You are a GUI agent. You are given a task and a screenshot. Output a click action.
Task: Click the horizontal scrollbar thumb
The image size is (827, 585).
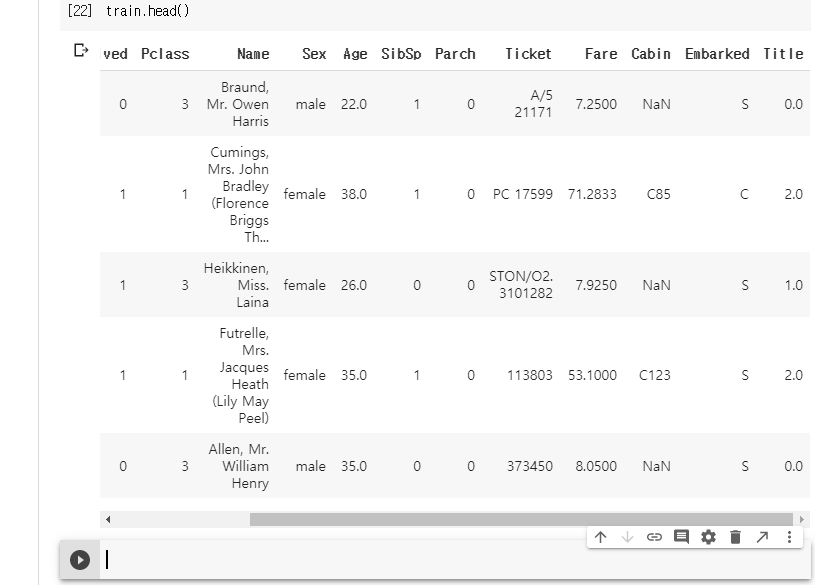520,520
